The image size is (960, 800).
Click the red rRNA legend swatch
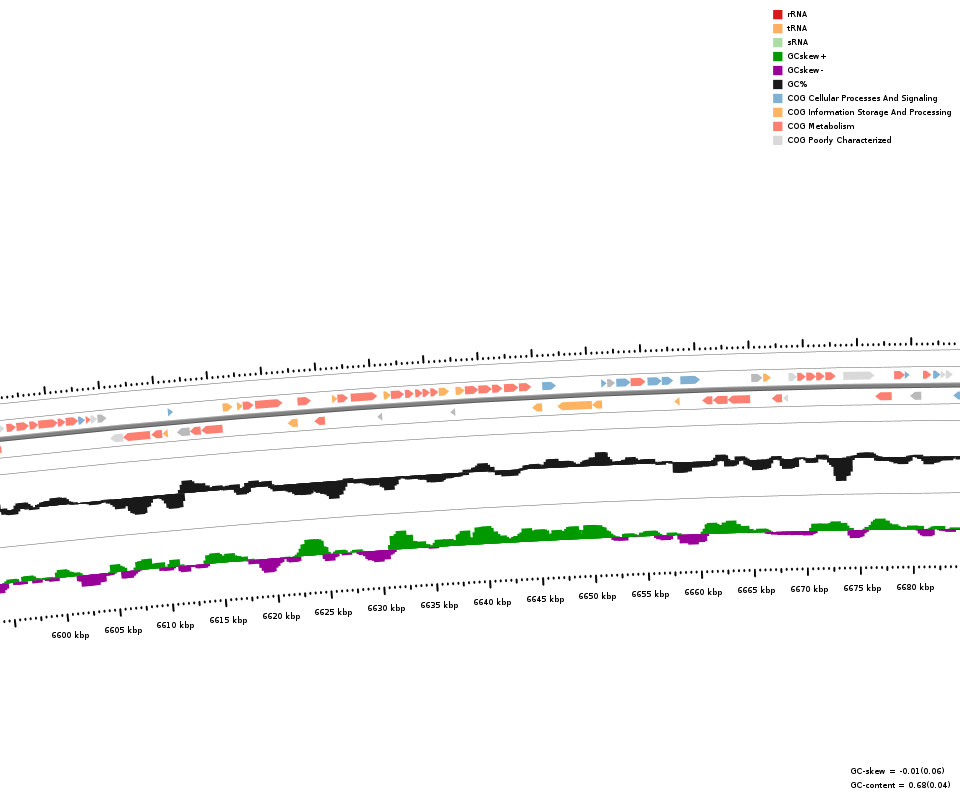(777, 14)
